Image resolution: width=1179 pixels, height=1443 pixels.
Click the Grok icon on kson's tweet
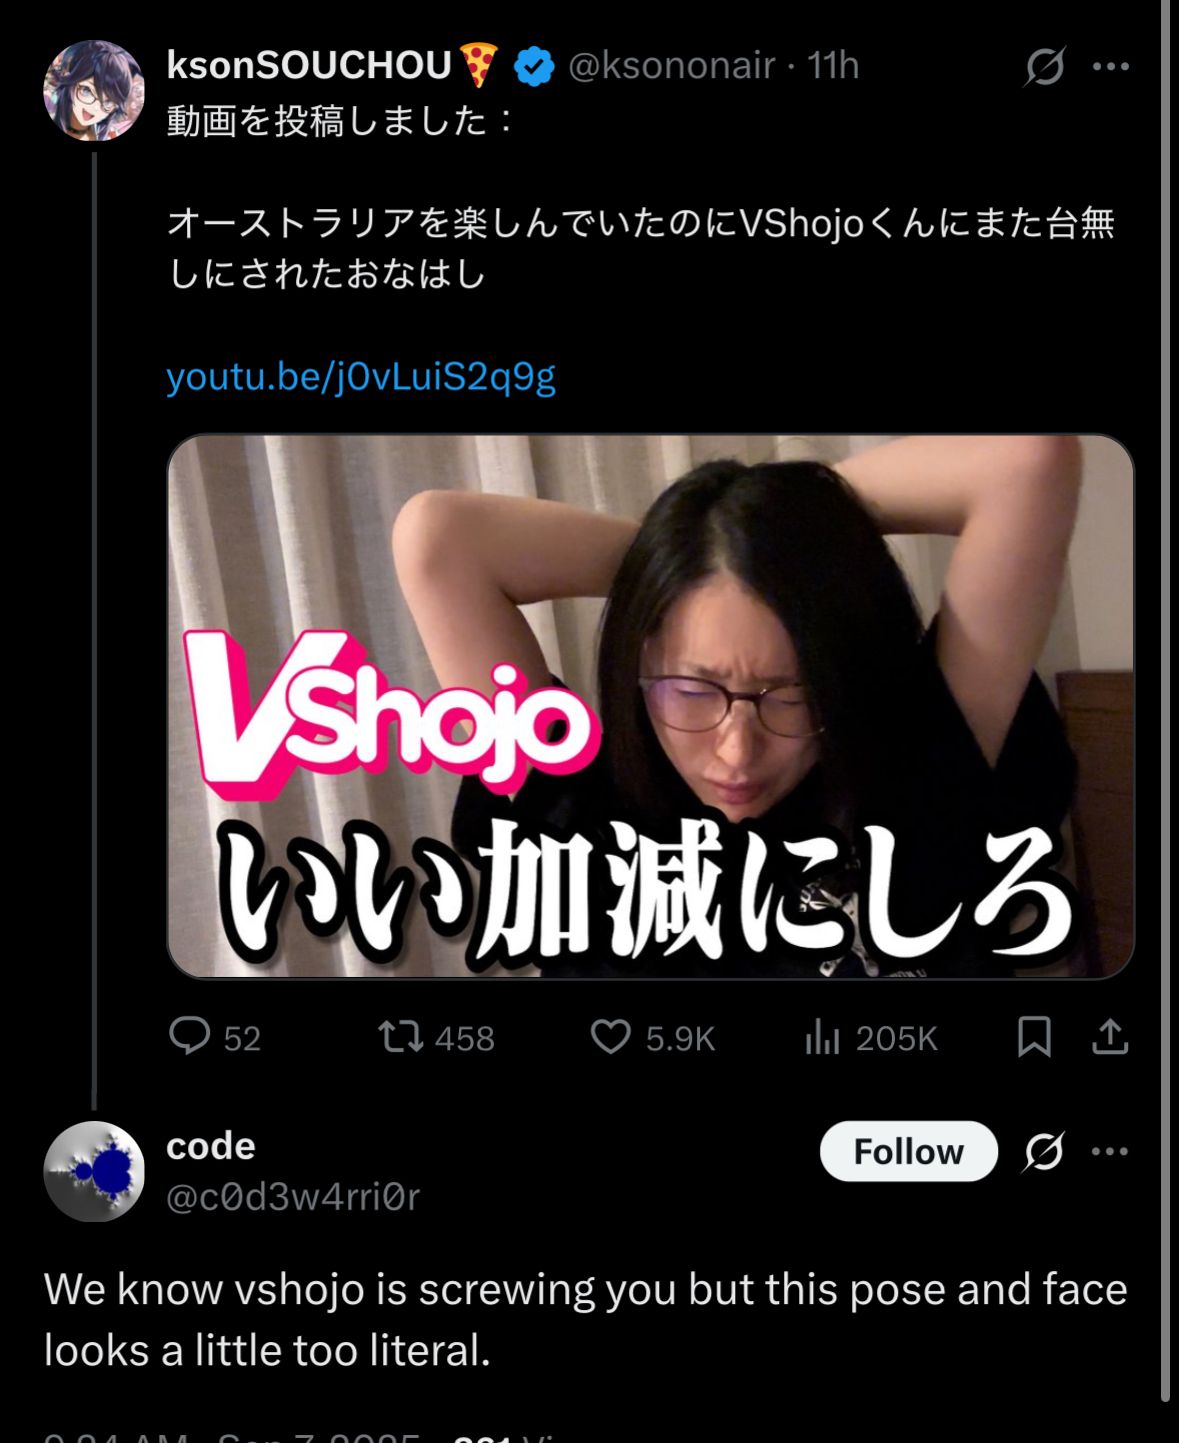(1045, 66)
